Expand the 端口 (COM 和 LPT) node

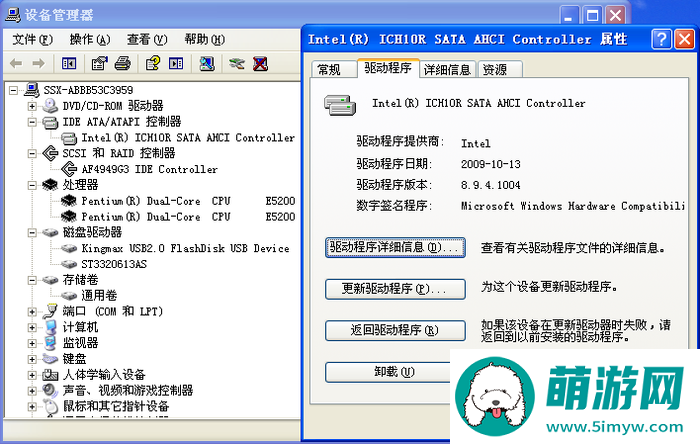point(32,311)
